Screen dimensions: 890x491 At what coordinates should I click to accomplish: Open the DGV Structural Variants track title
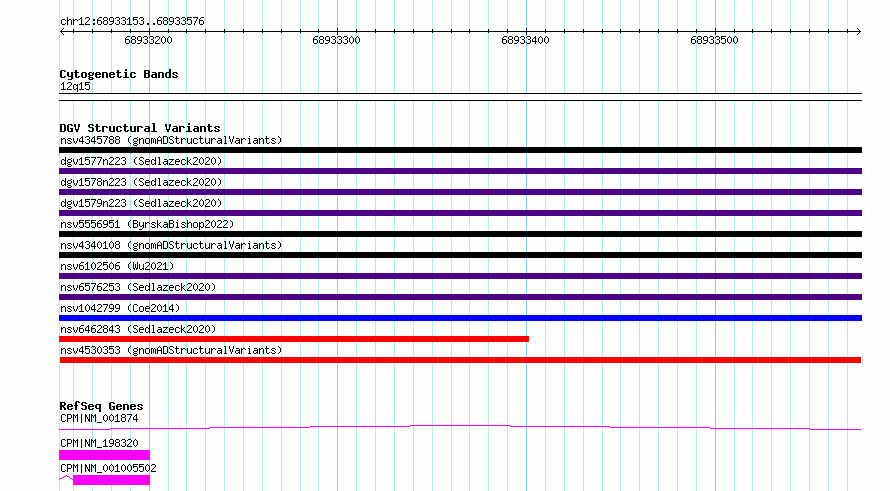pyautogui.click(x=140, y=128)
